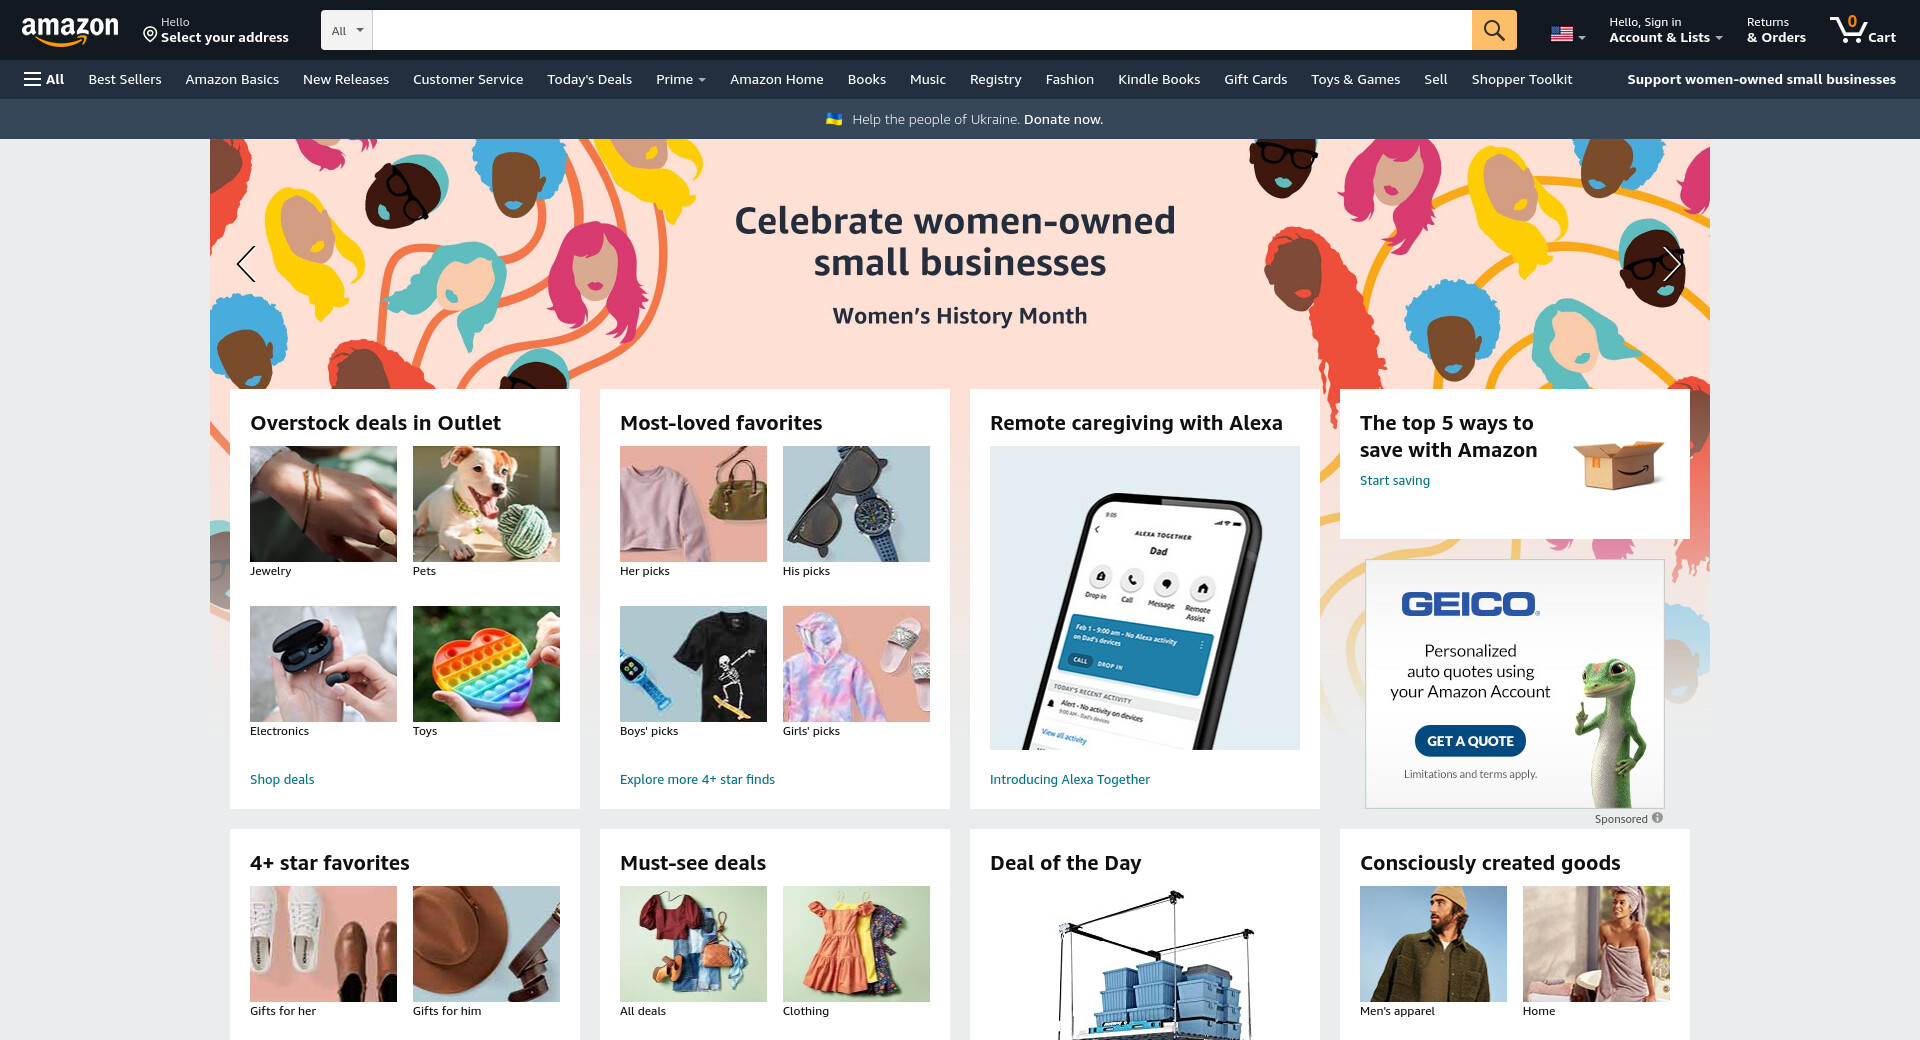Click the GET A QUOTE button
The image size is (1920, 1040).
pyautogui.click(x=1470, y=741)
